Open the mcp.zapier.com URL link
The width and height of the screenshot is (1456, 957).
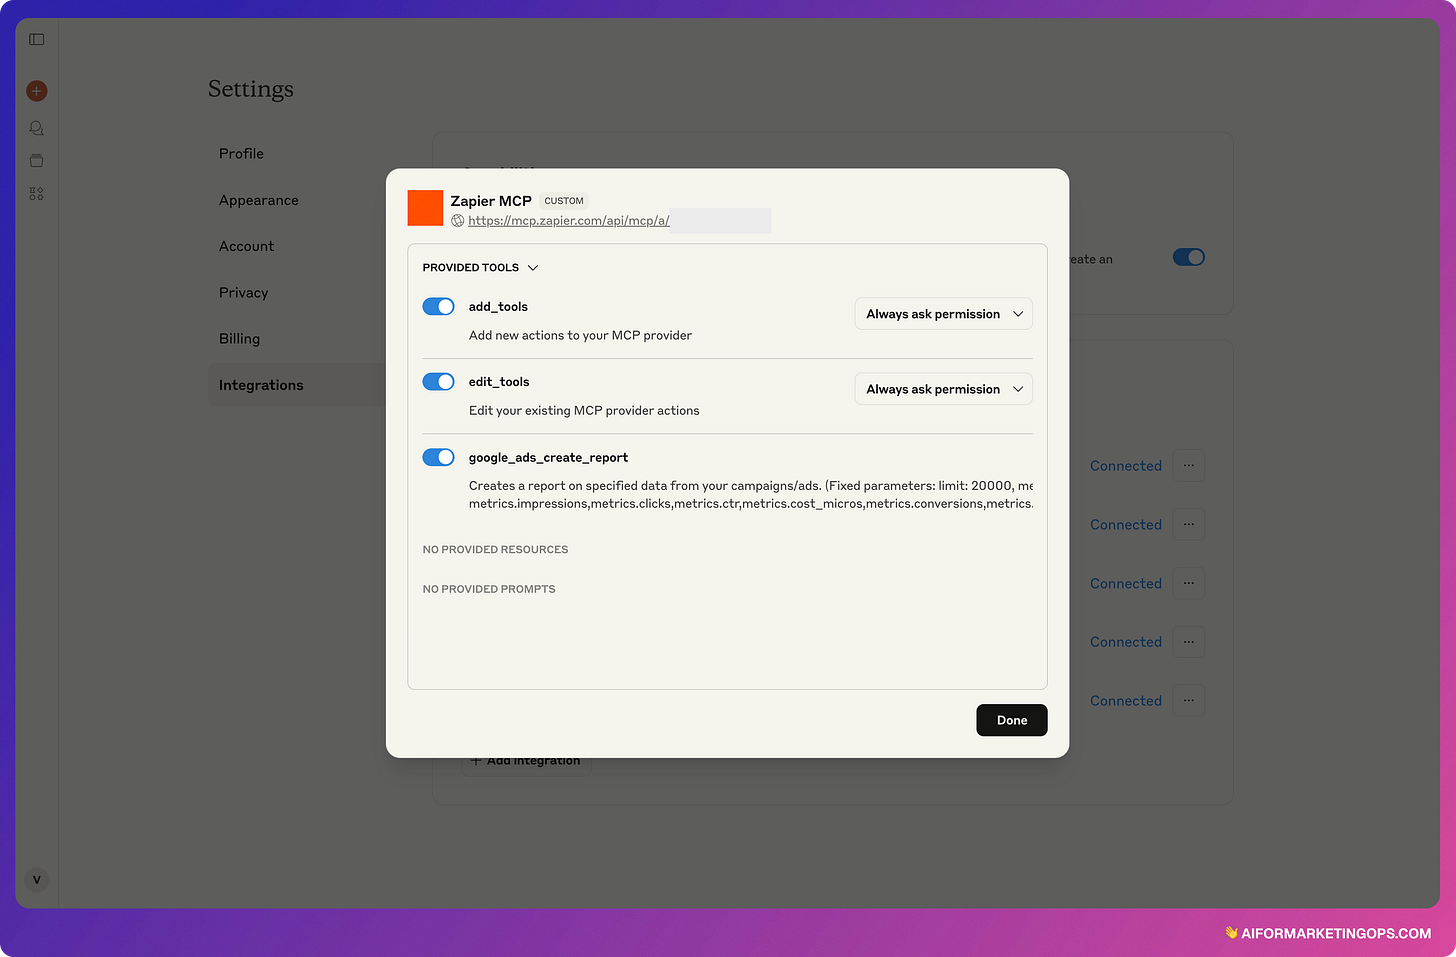tap(569, 221)
